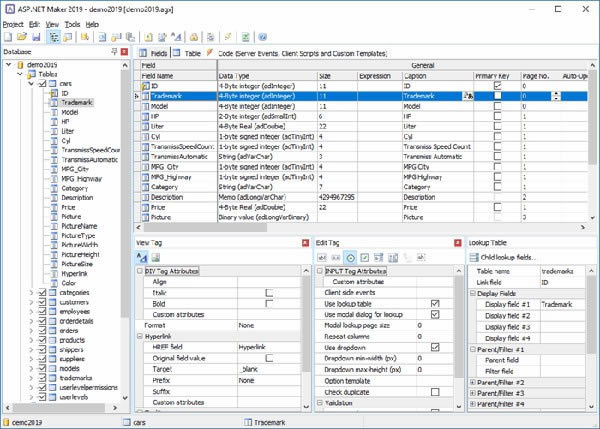600x429 pixels.
Task: Click the Database tree horizontal scrollbar
Action: coord(58,408)
